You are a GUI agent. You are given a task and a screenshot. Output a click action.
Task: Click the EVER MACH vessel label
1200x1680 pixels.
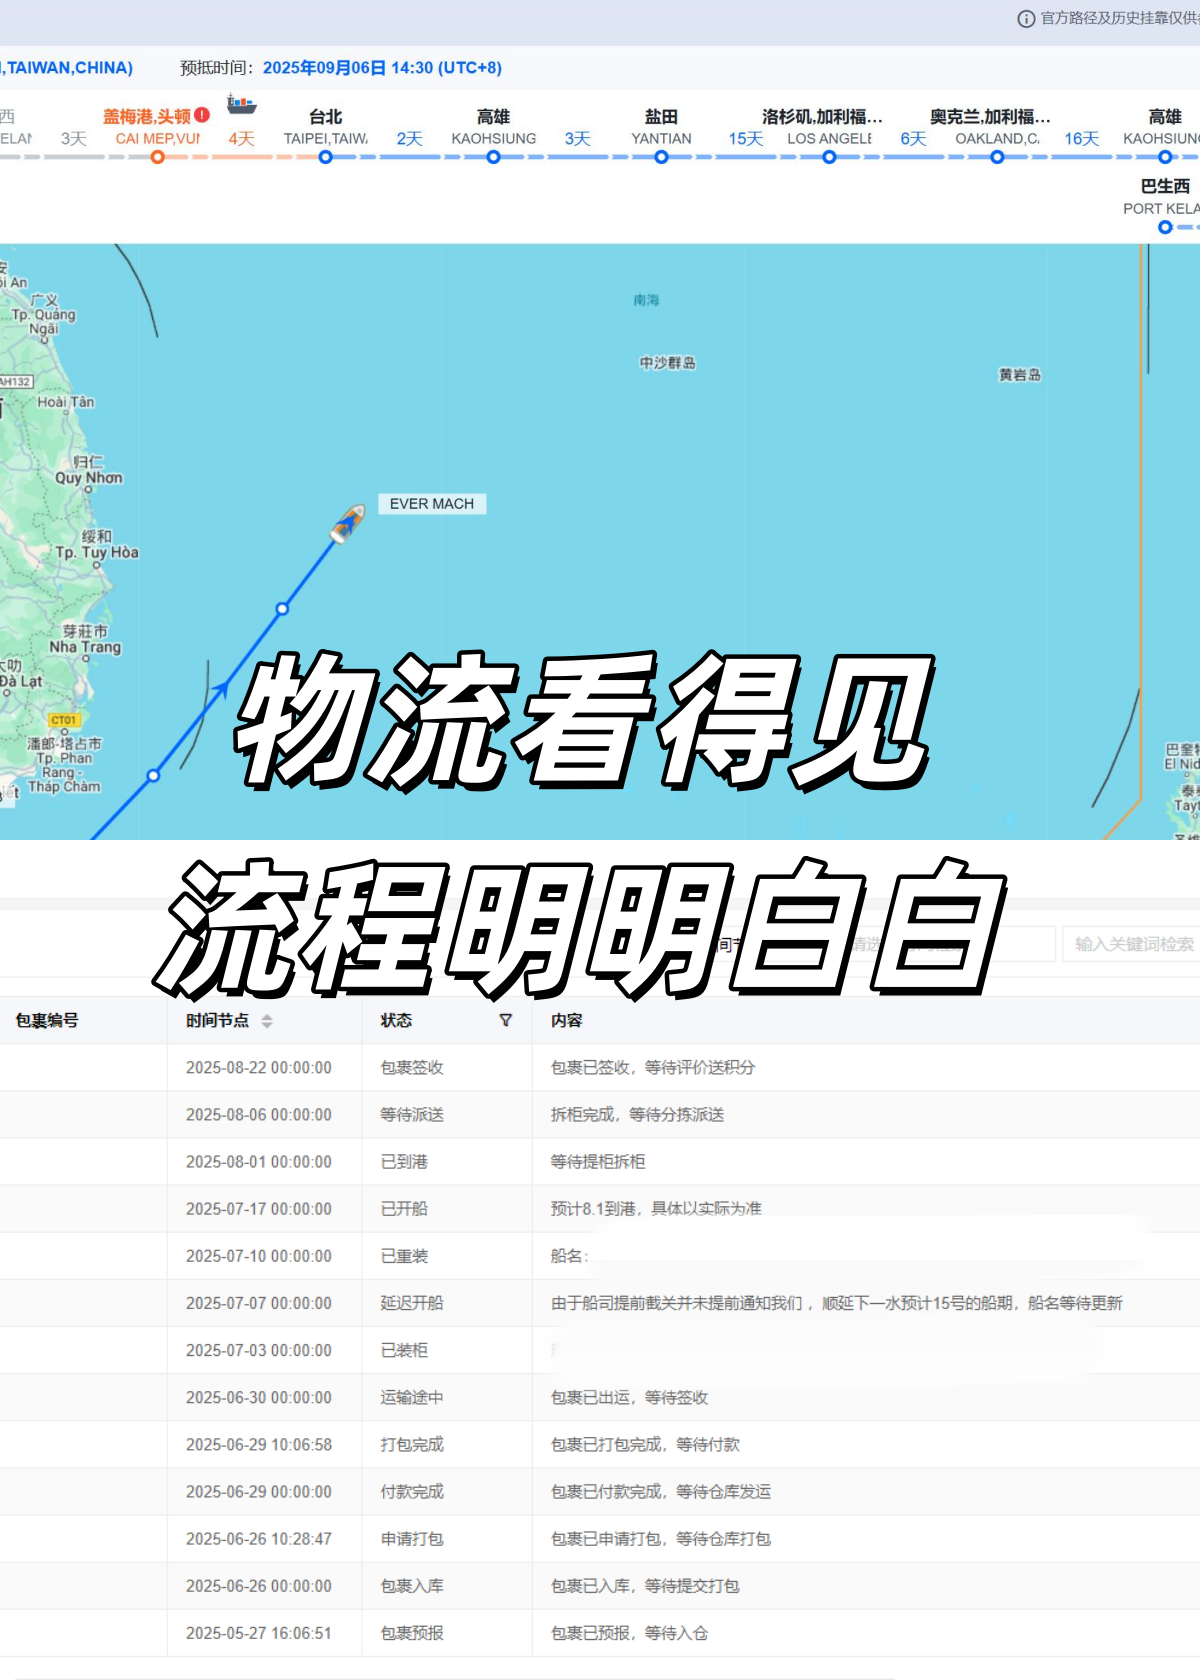pos(432,504)
